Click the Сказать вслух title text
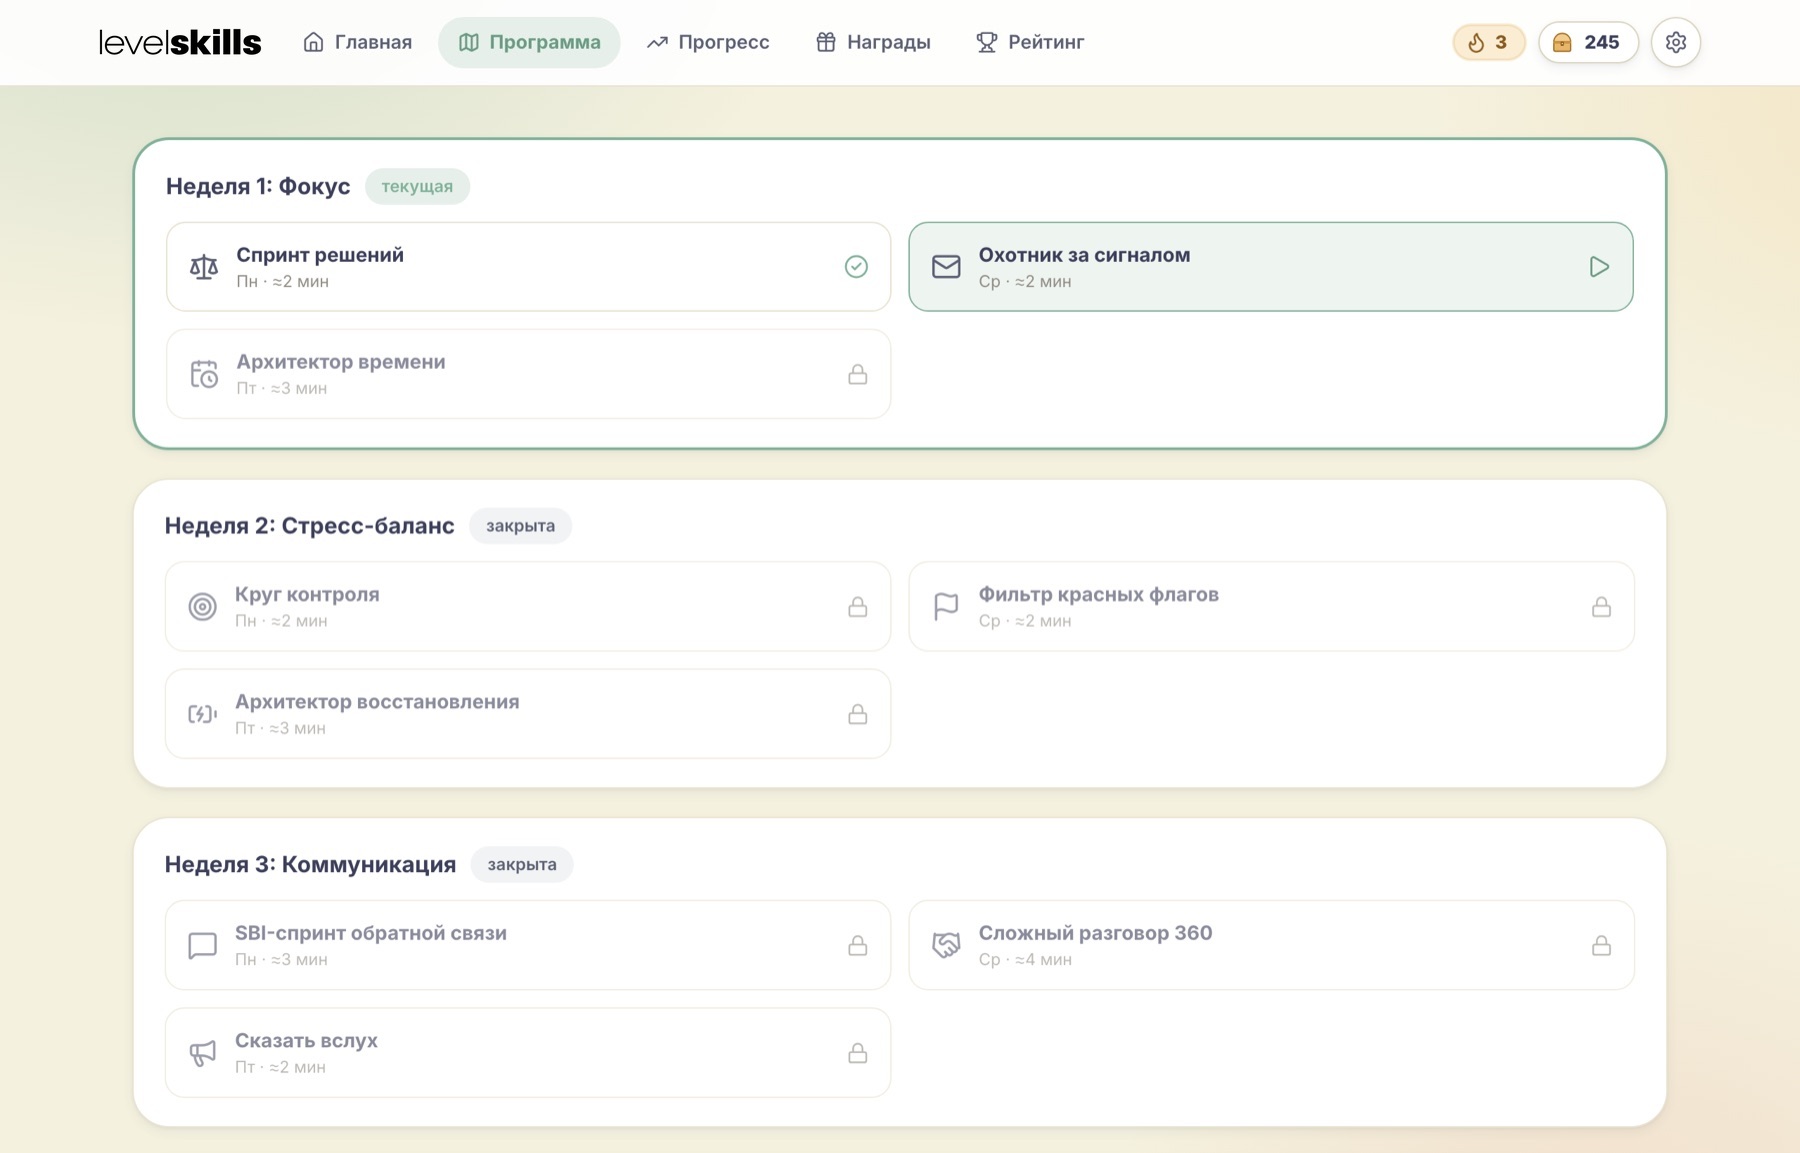 (306, 1040)
